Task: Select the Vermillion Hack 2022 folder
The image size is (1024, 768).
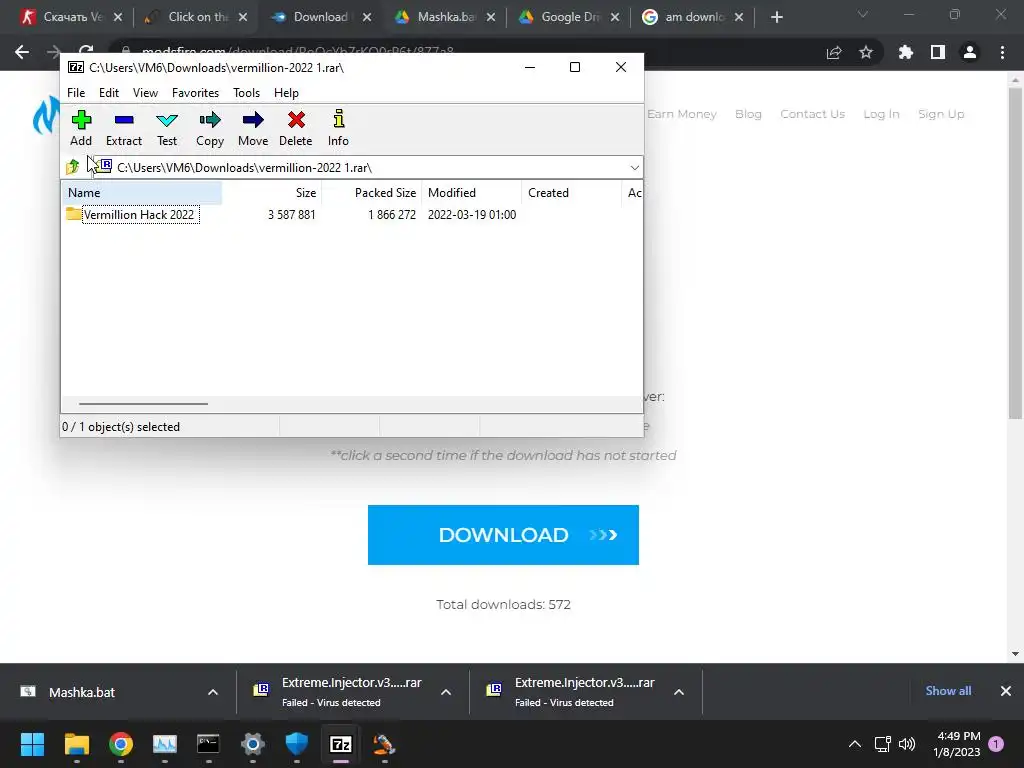Action: point(133,215)
